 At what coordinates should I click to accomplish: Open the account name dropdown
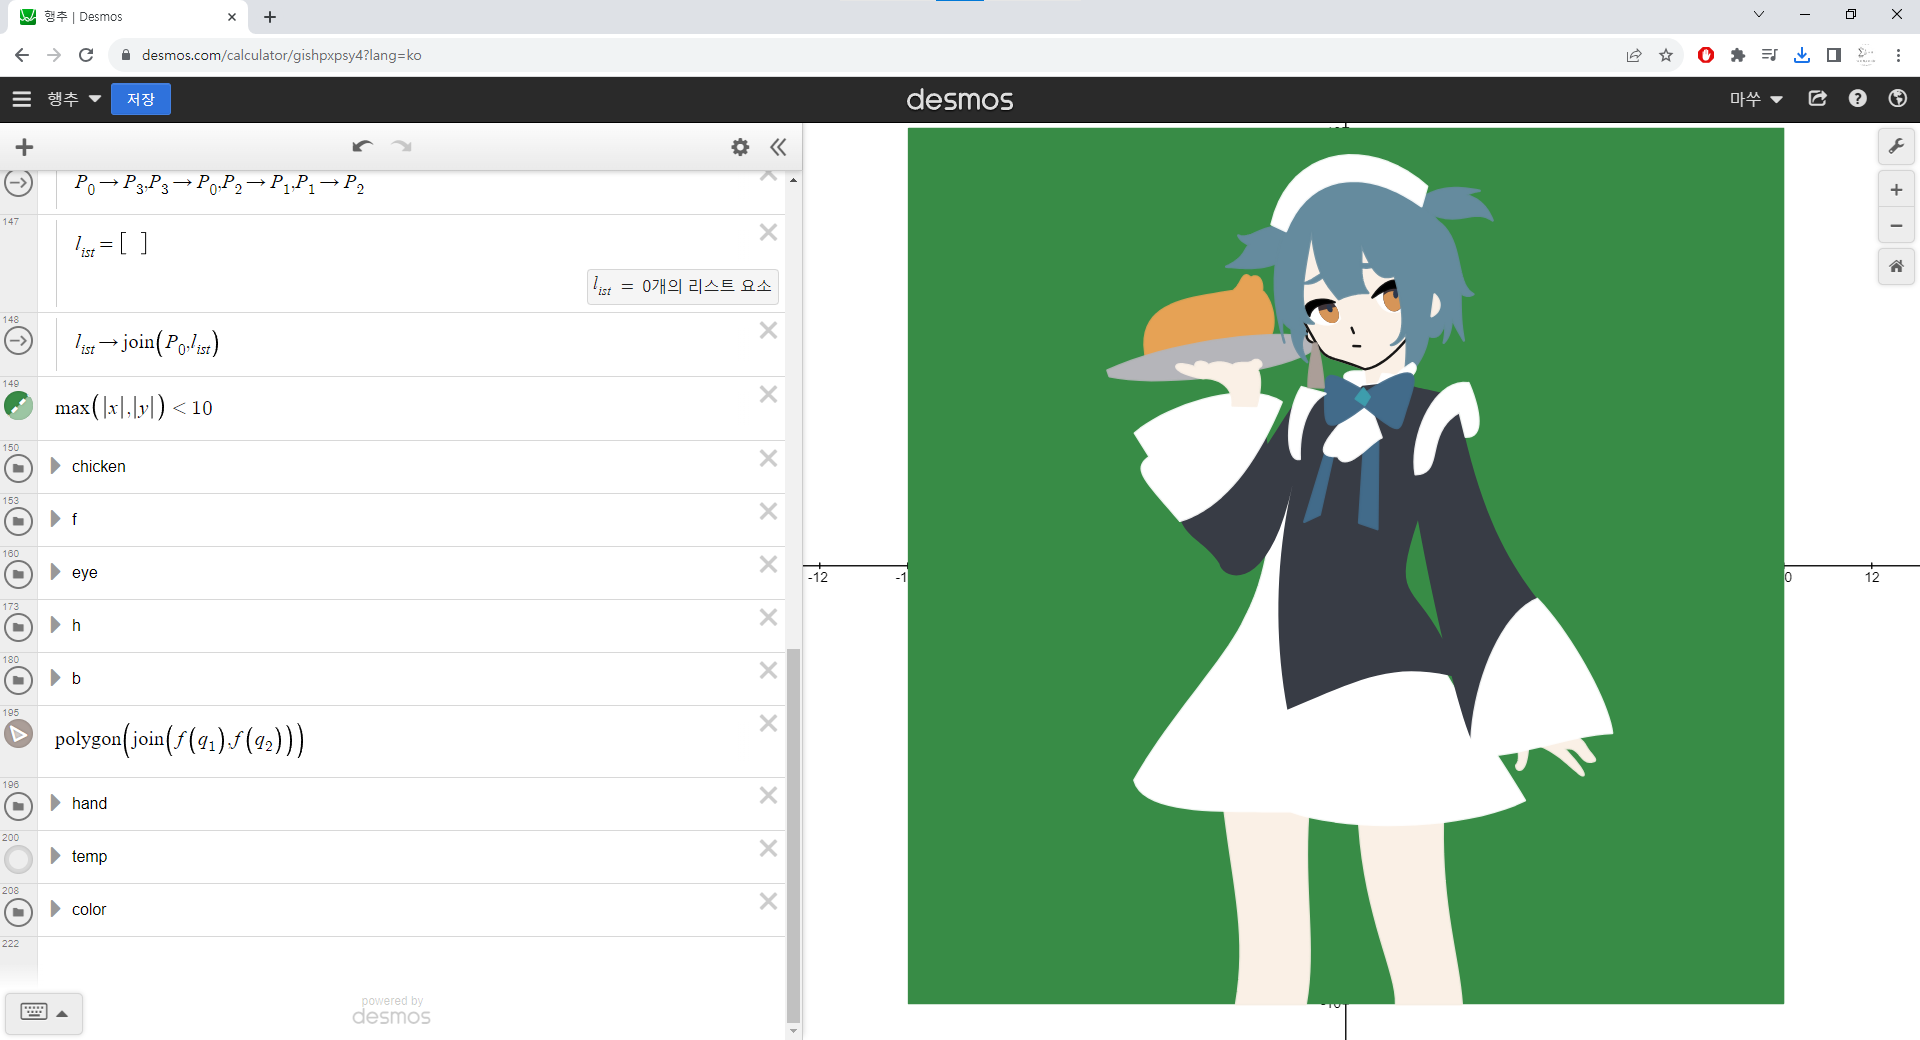(x=1757, y=99)
